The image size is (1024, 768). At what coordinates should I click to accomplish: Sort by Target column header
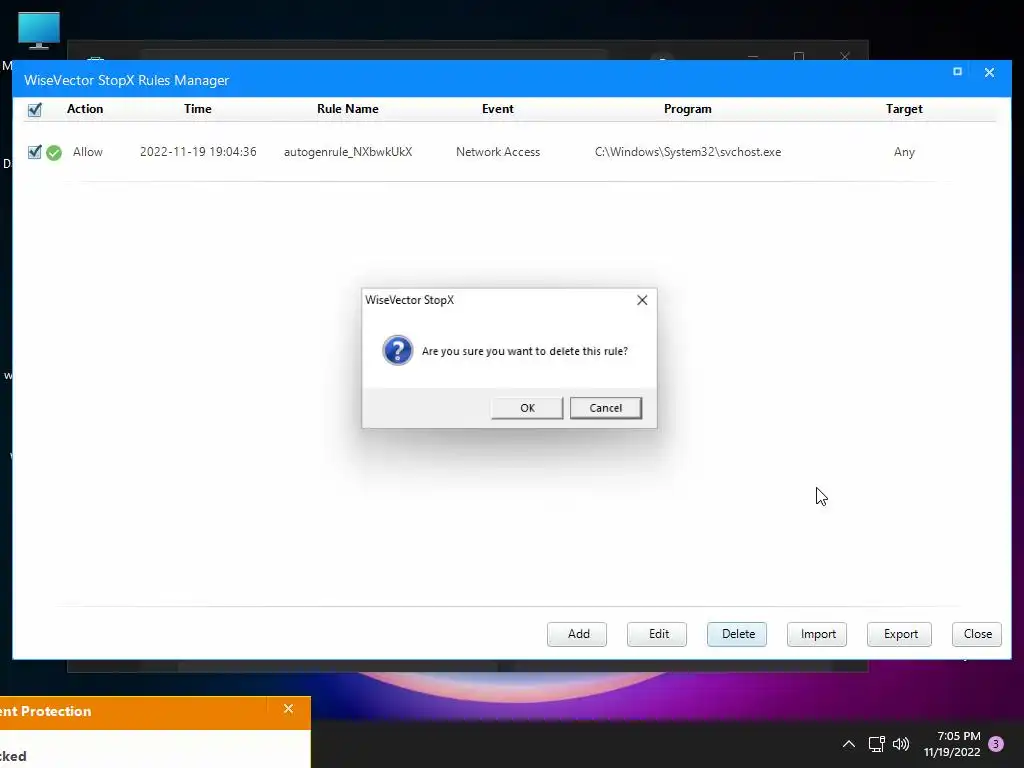click(x=904, y=109)
